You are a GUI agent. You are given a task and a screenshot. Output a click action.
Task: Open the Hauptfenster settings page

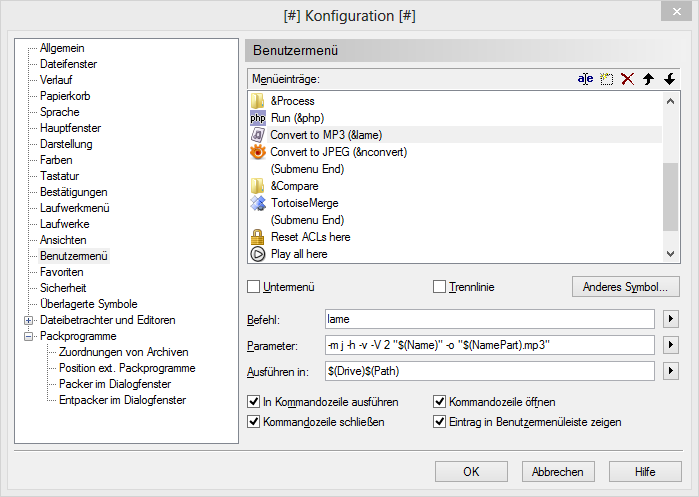click(x=70, y=128)
